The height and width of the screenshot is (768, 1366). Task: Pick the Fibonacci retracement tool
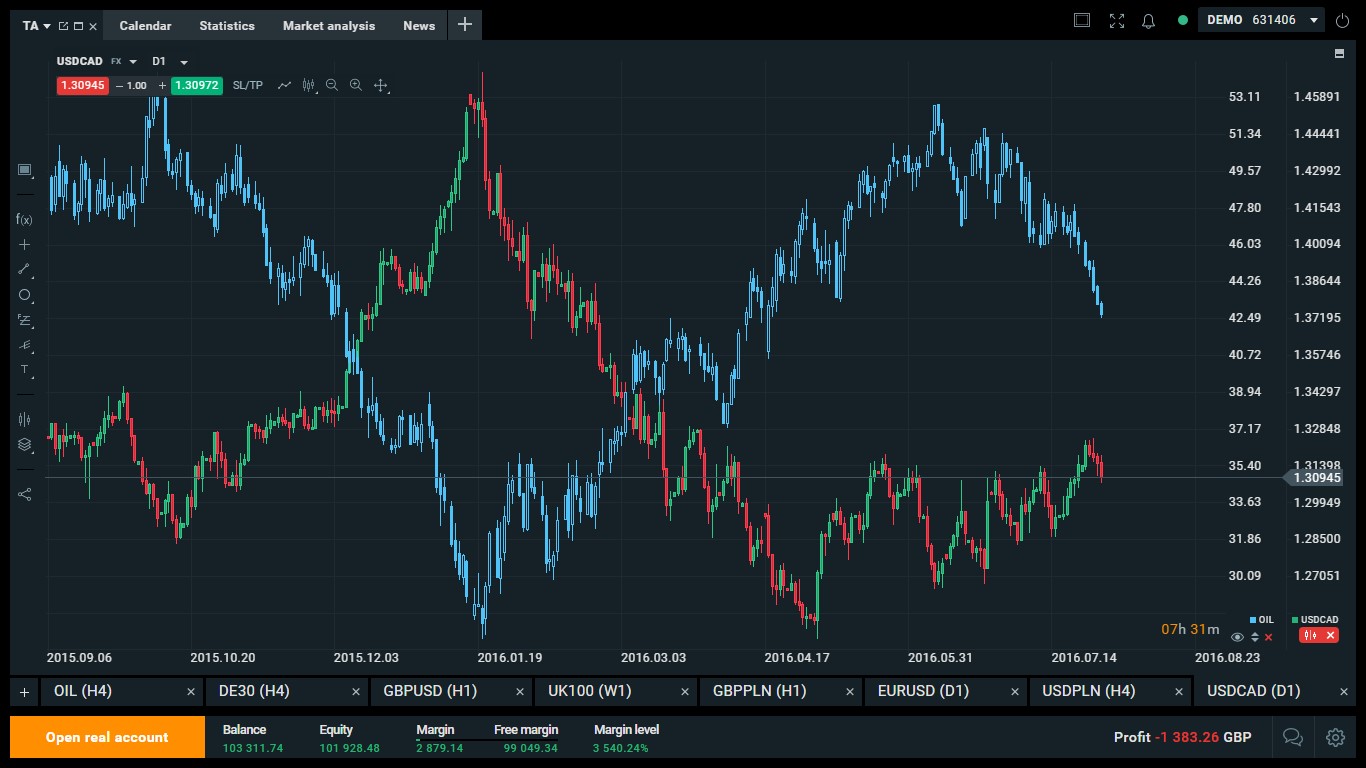point(25,320)
